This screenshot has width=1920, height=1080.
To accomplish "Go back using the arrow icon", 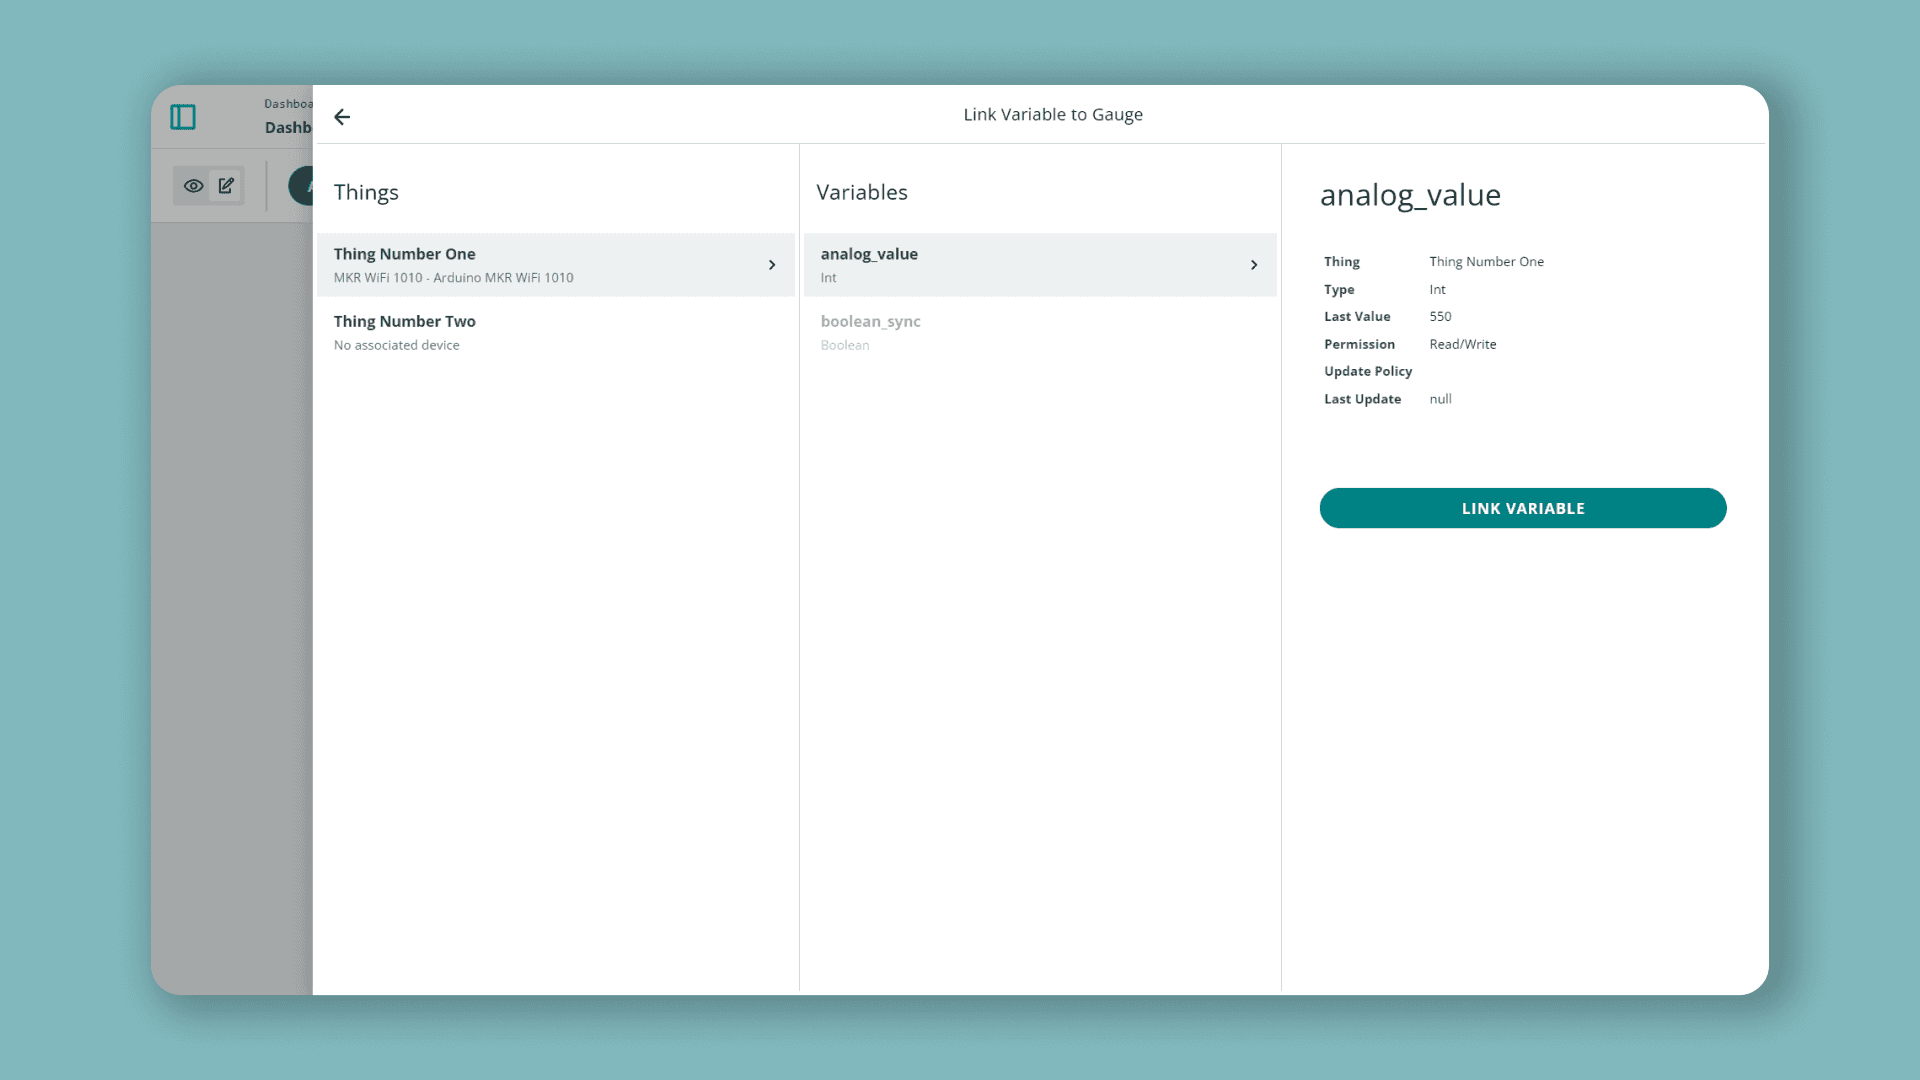I will (343, 117).
